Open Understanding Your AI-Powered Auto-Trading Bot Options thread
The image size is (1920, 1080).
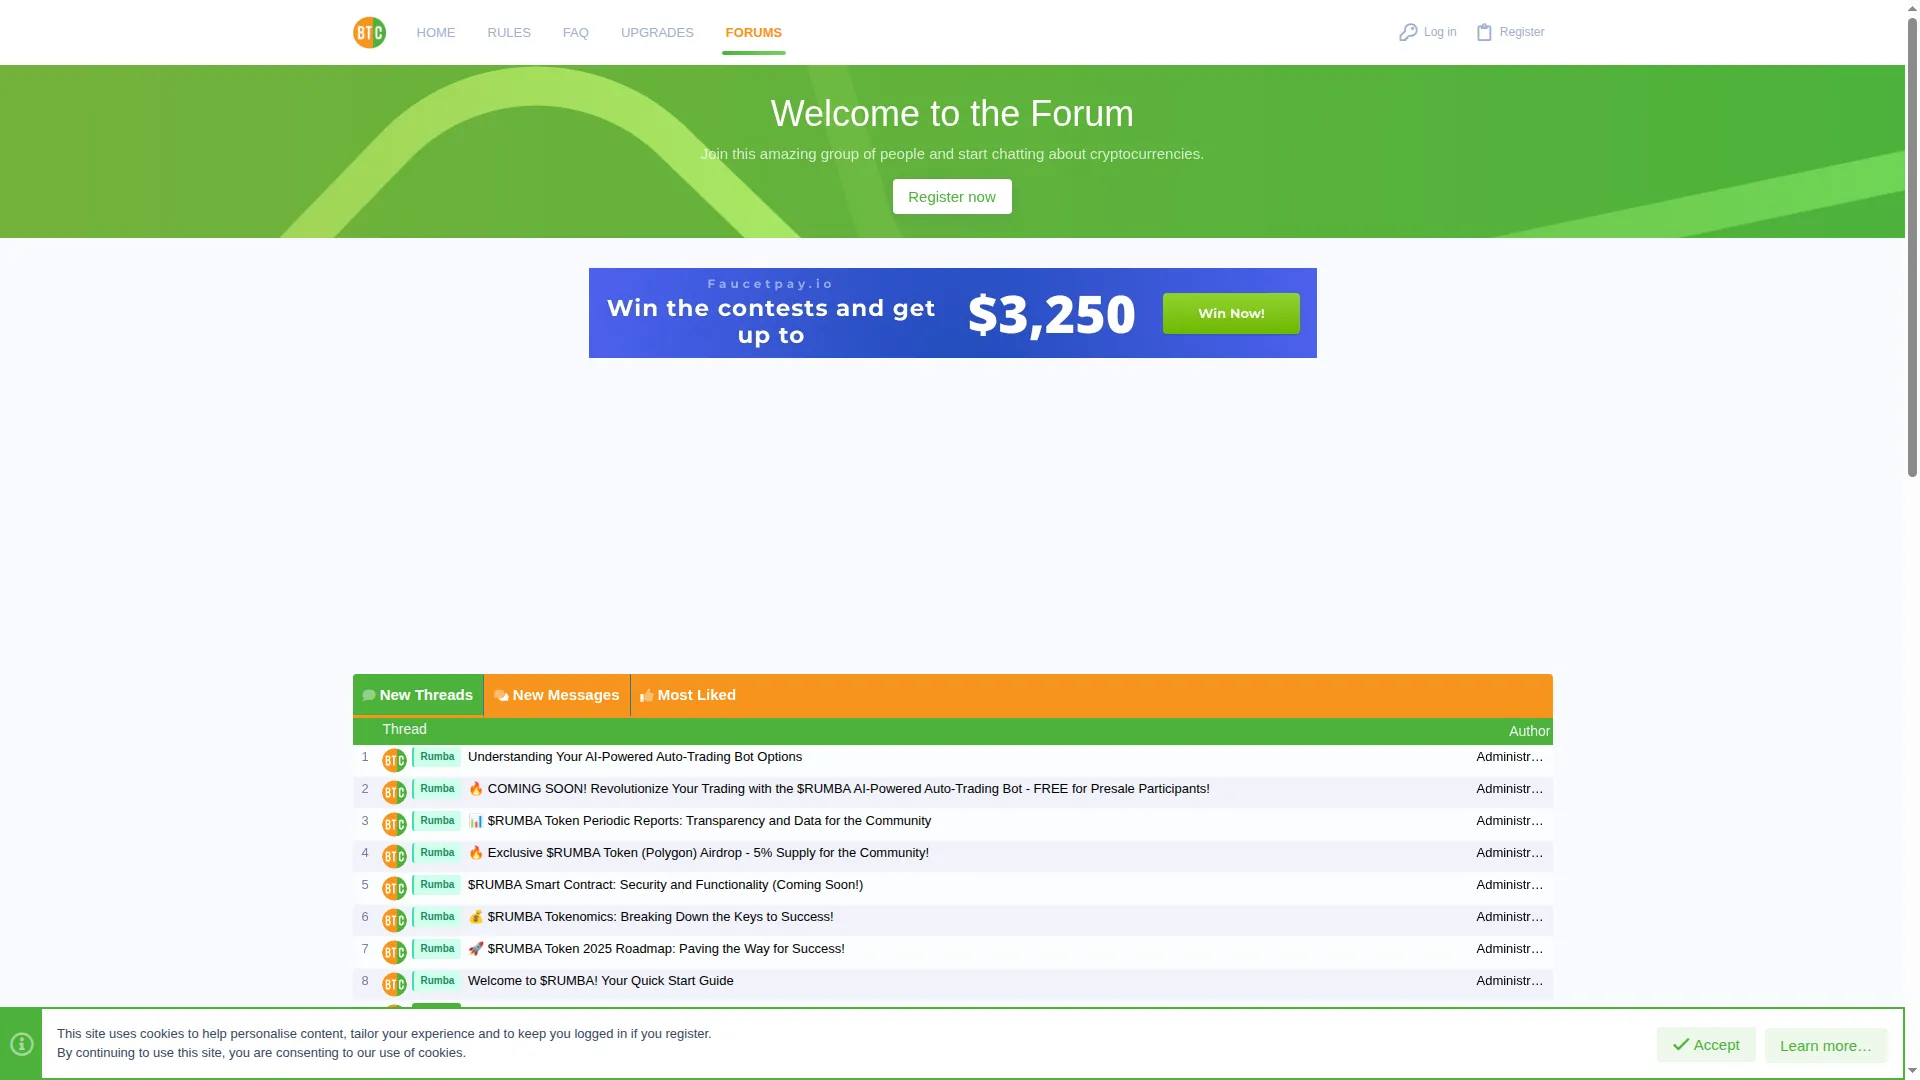(x=635, y=757)
